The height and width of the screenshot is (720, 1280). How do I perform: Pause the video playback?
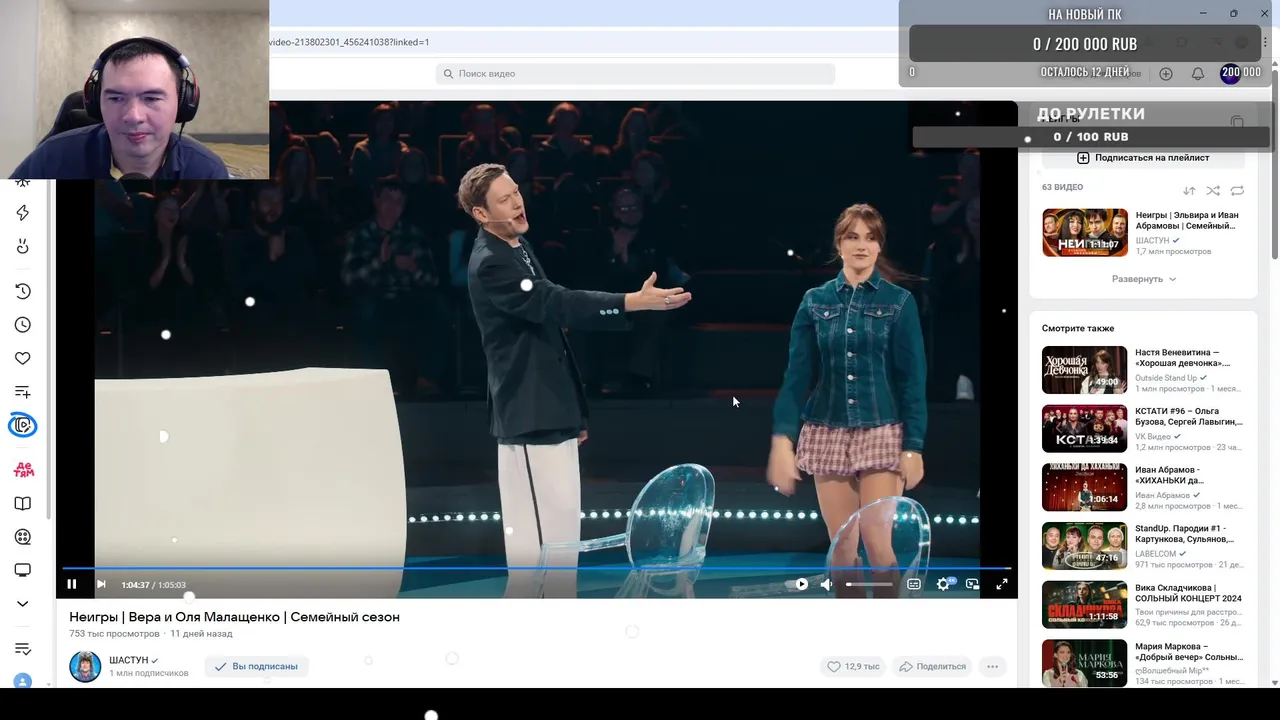click(x=71, y=584)
